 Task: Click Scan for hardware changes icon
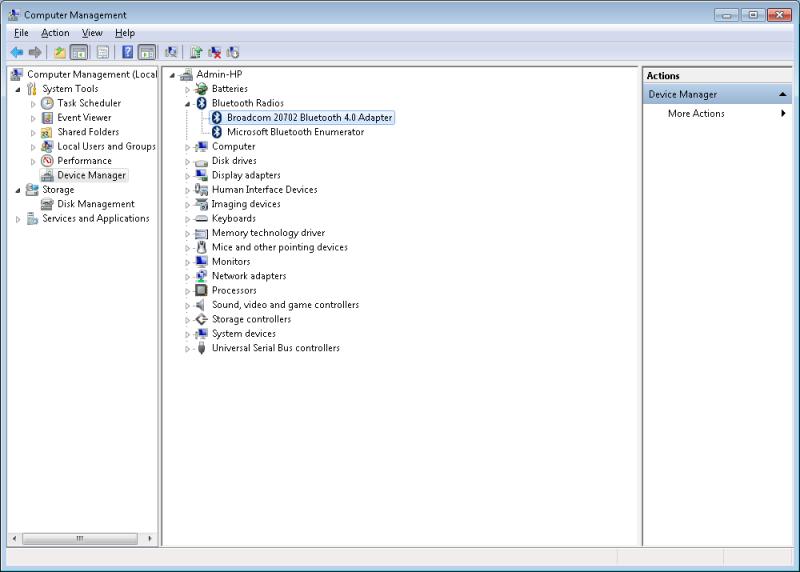tap(171, 52)
